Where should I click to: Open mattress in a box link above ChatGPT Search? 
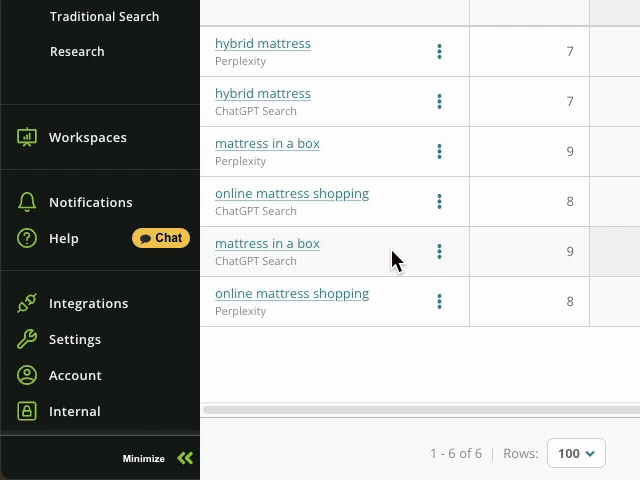267,244
